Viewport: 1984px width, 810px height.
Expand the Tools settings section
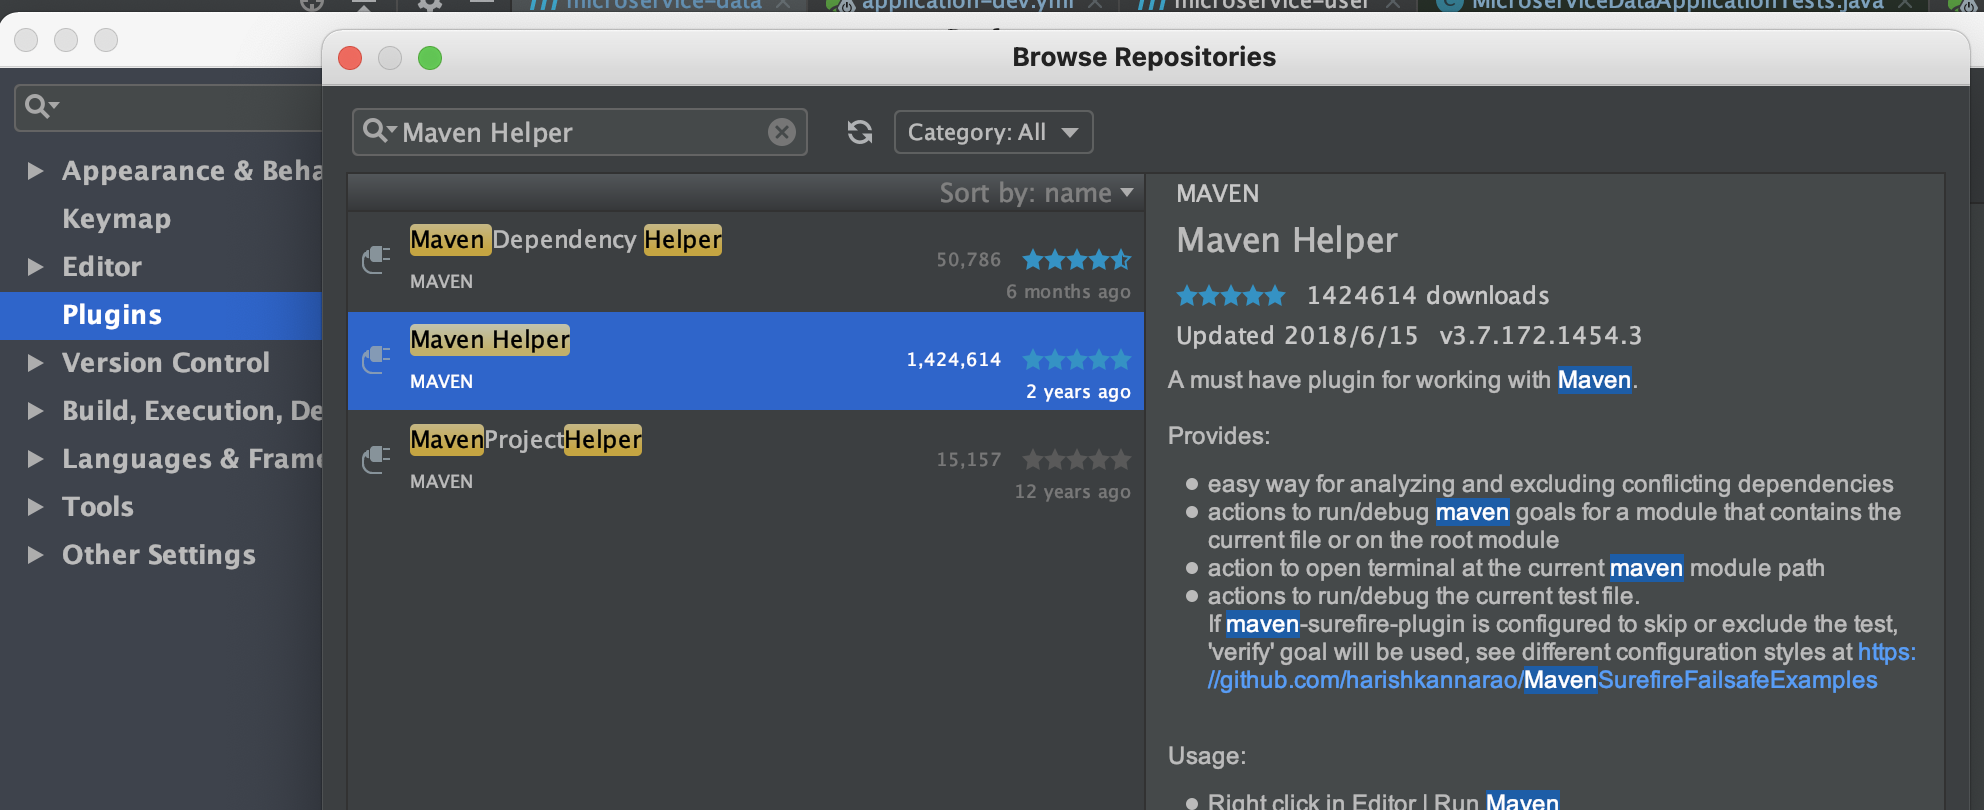(36, 507)
